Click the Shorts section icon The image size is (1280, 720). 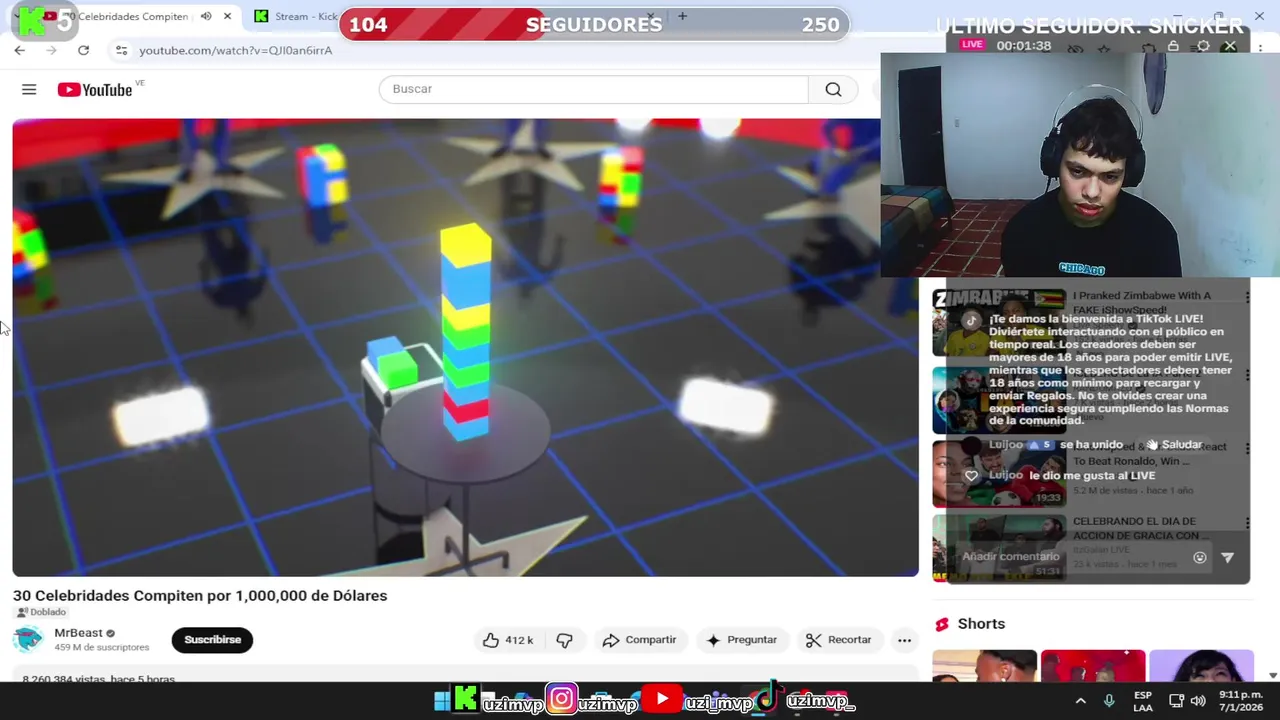pos(941,624)
